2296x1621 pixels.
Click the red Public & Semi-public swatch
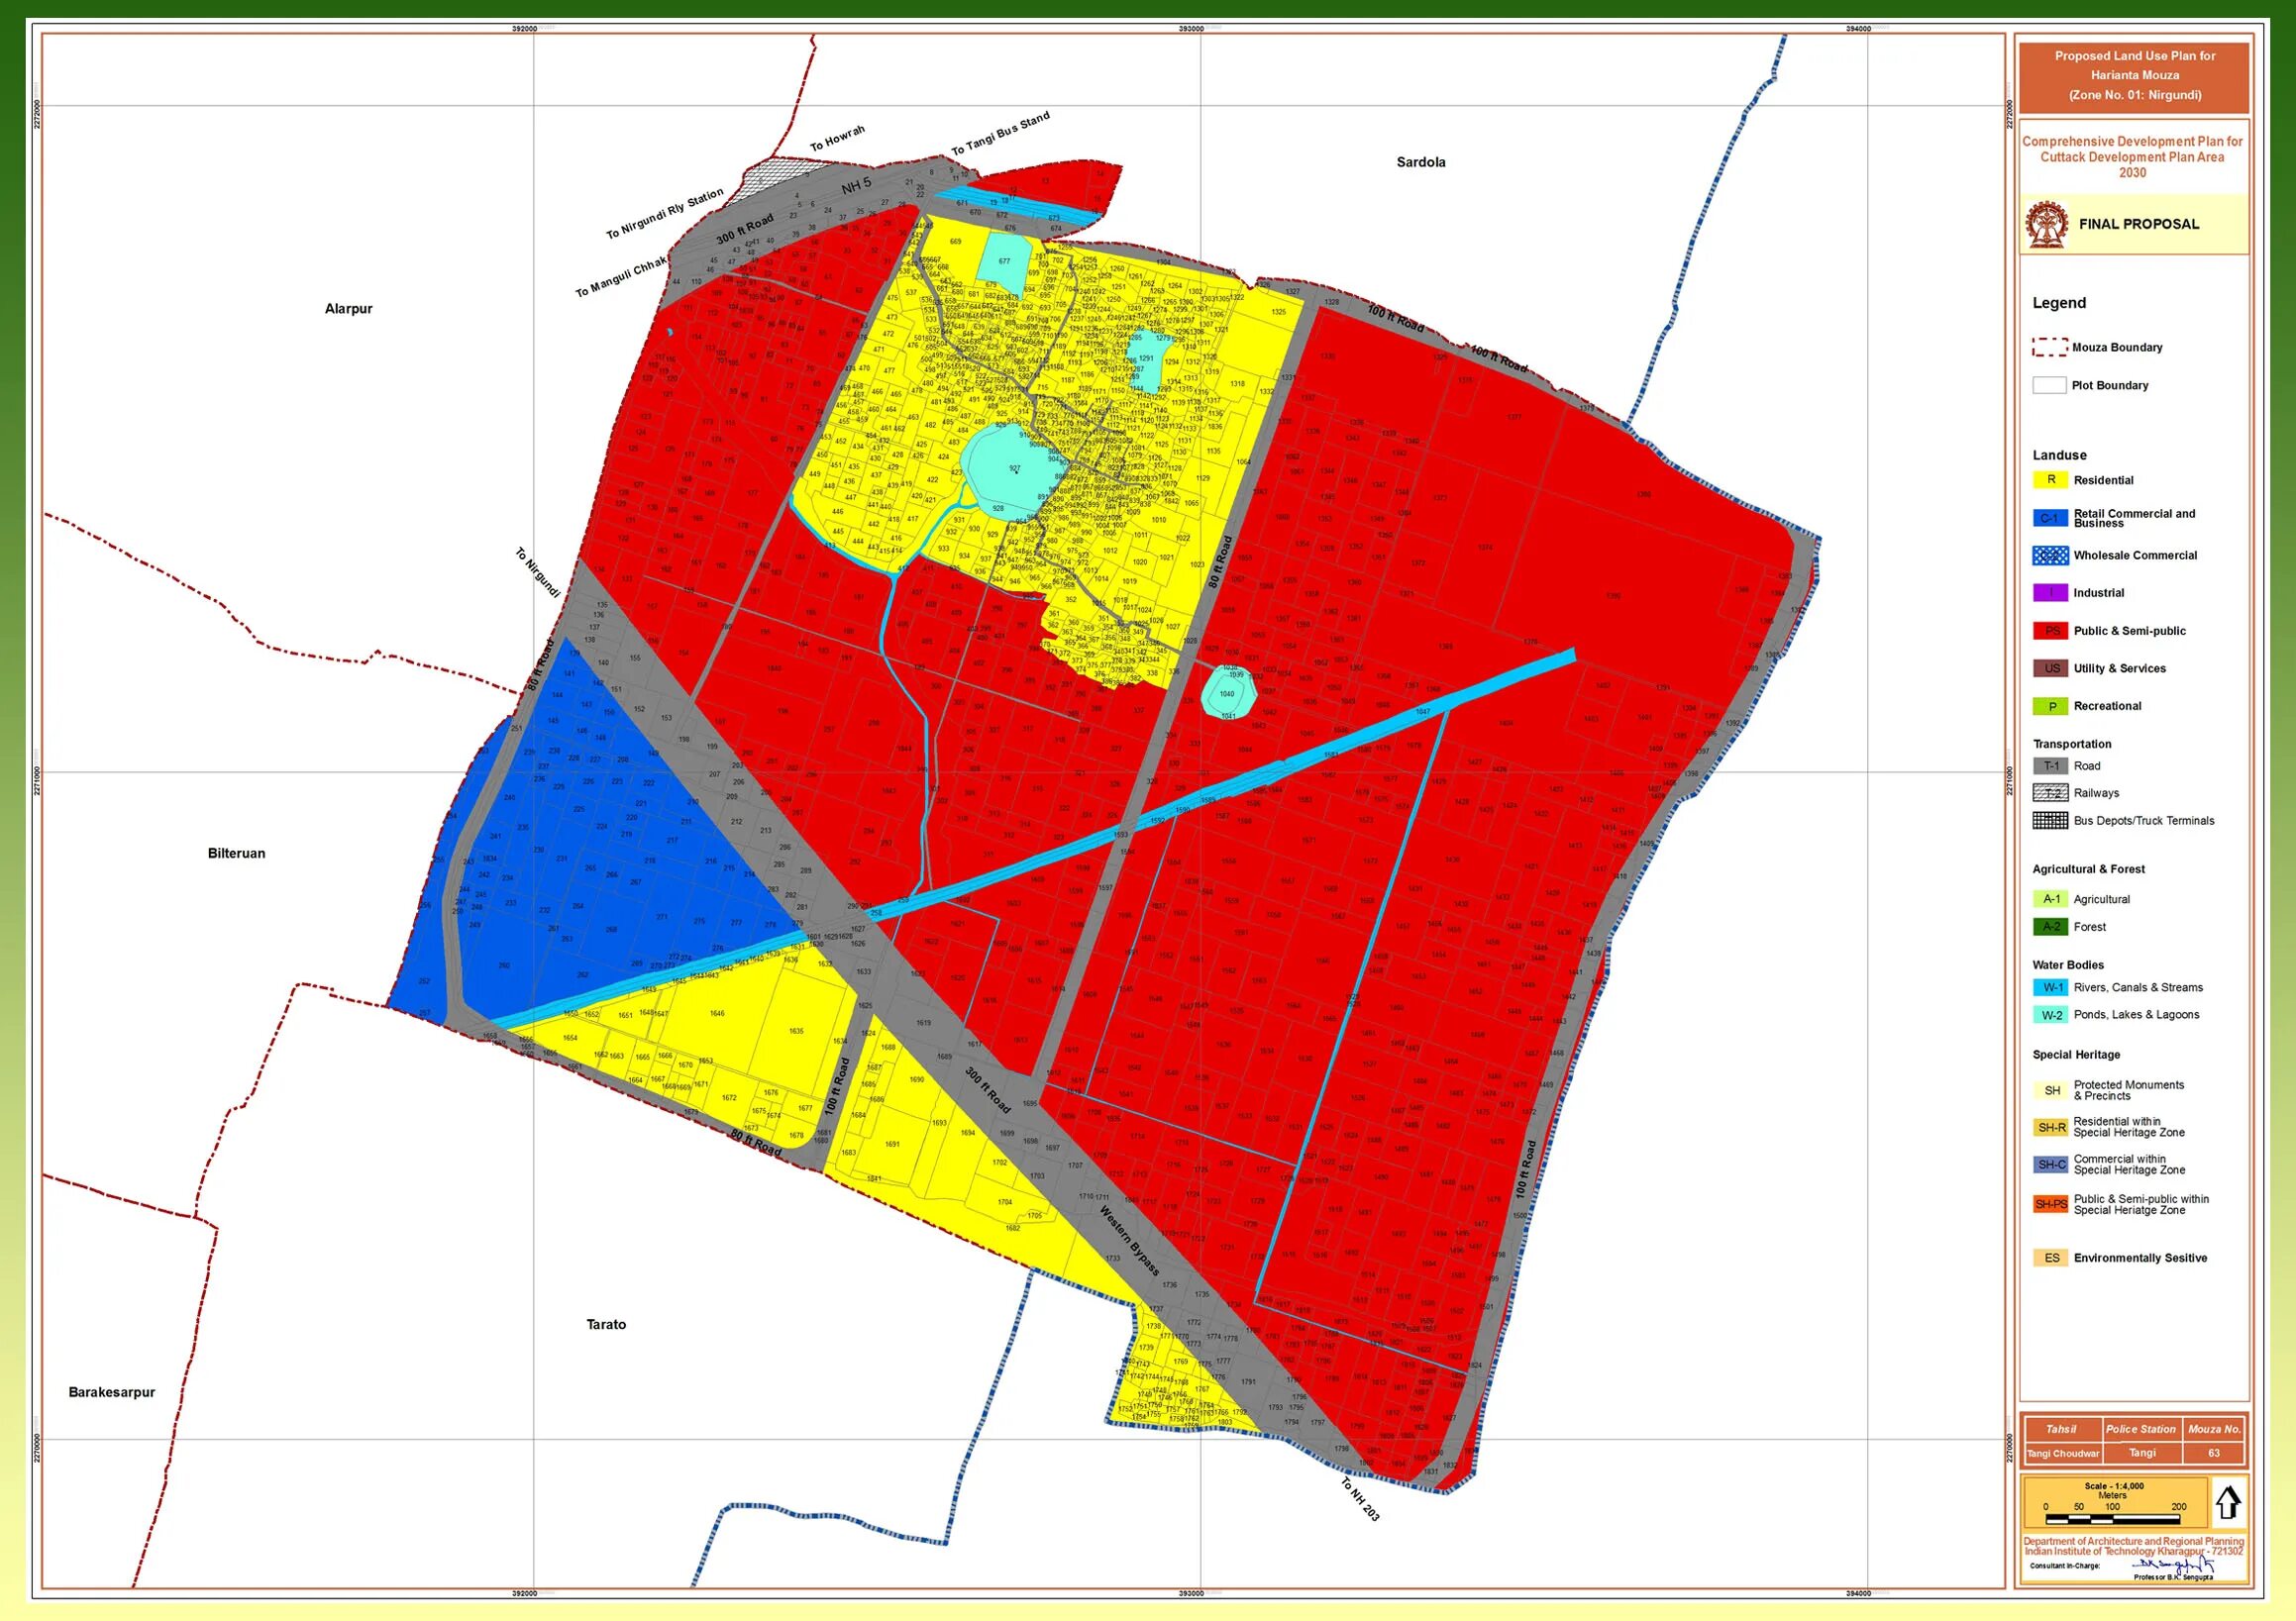click(x=2050, y=631)
